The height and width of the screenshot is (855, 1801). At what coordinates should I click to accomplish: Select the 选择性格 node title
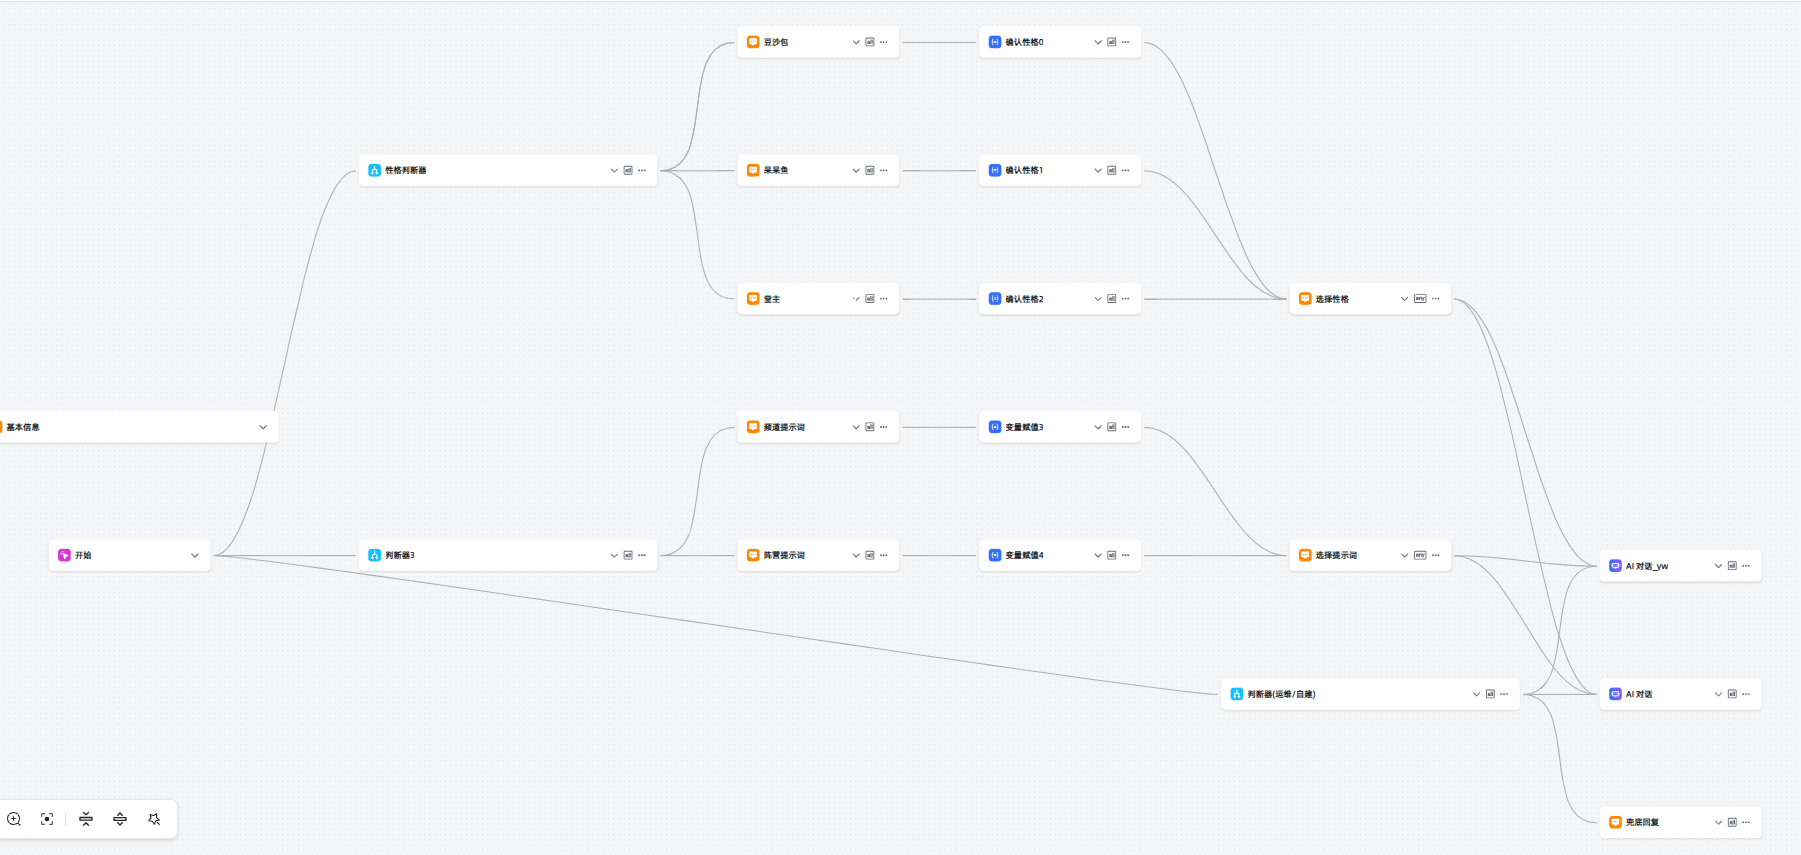pos(1332,298)
